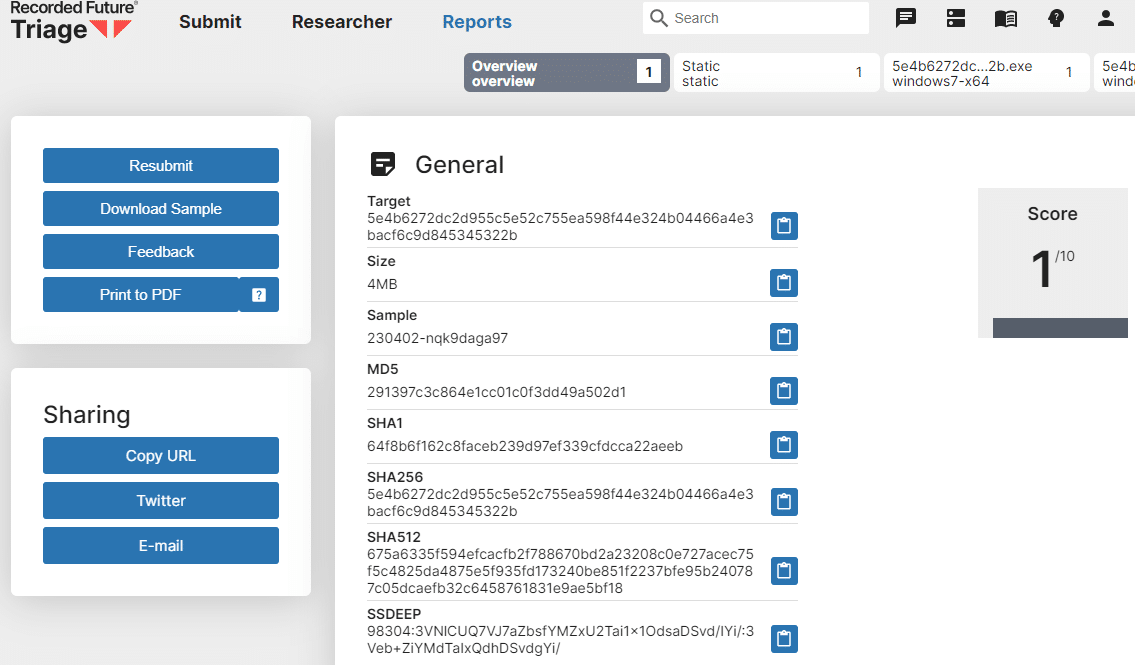This screenshot has height=665, width=1135.
Task: Share the report on Twitter
Action: (x=161, y=501)
